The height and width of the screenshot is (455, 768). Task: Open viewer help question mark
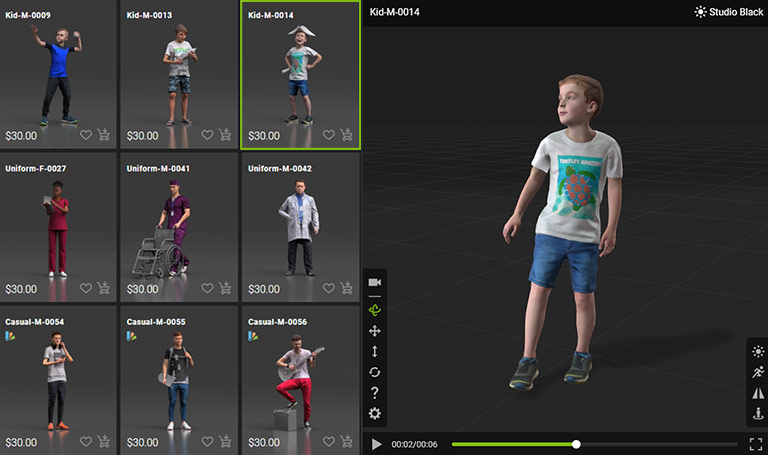(375, 393)
